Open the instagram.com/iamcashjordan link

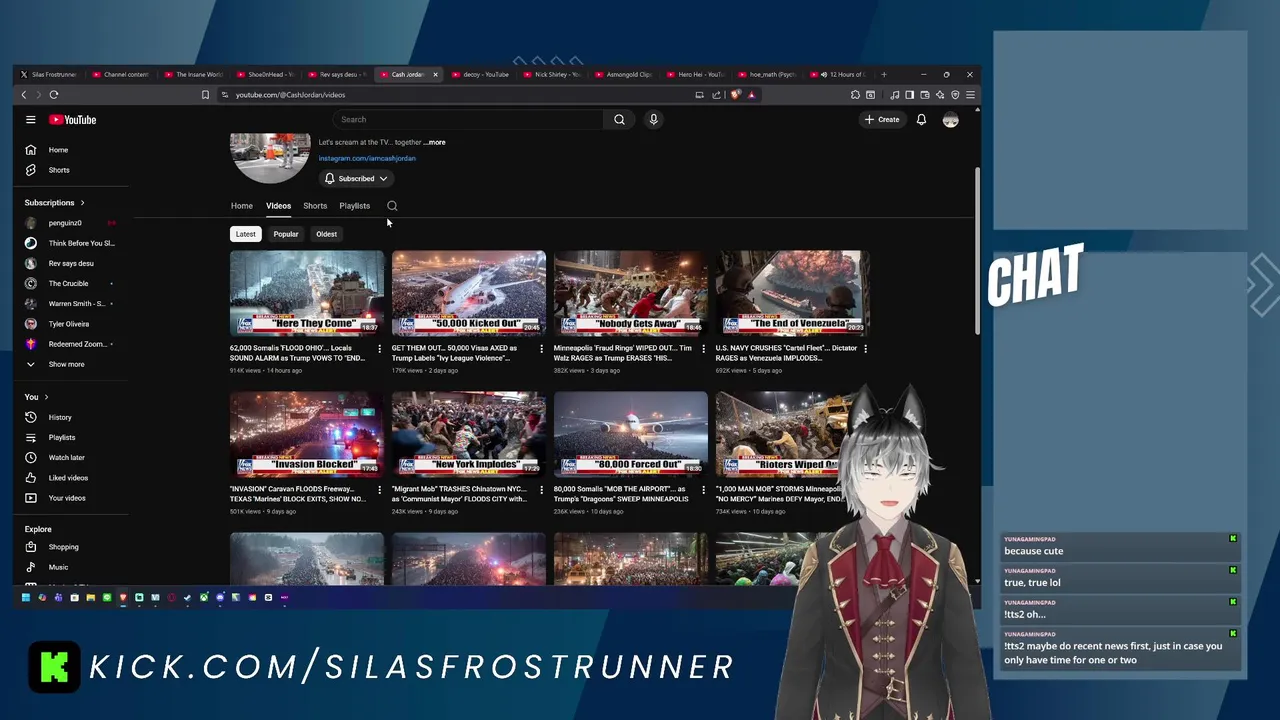click(367, 158)
